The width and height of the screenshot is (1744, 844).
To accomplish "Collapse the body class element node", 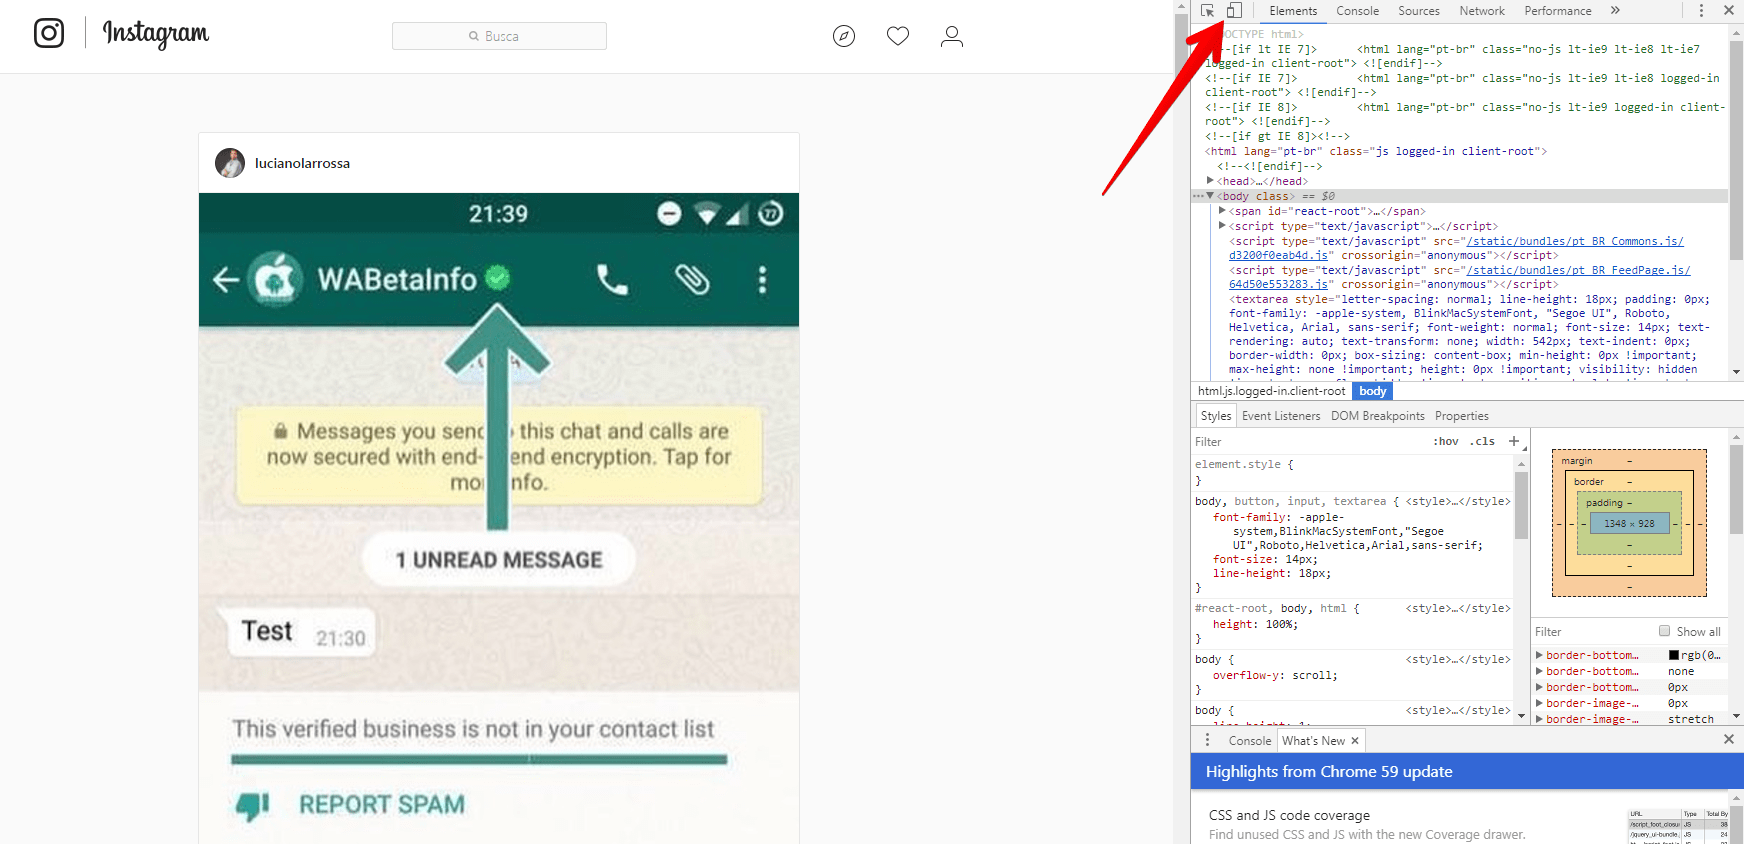I will pyautogui.click(x=1210, y=196).
